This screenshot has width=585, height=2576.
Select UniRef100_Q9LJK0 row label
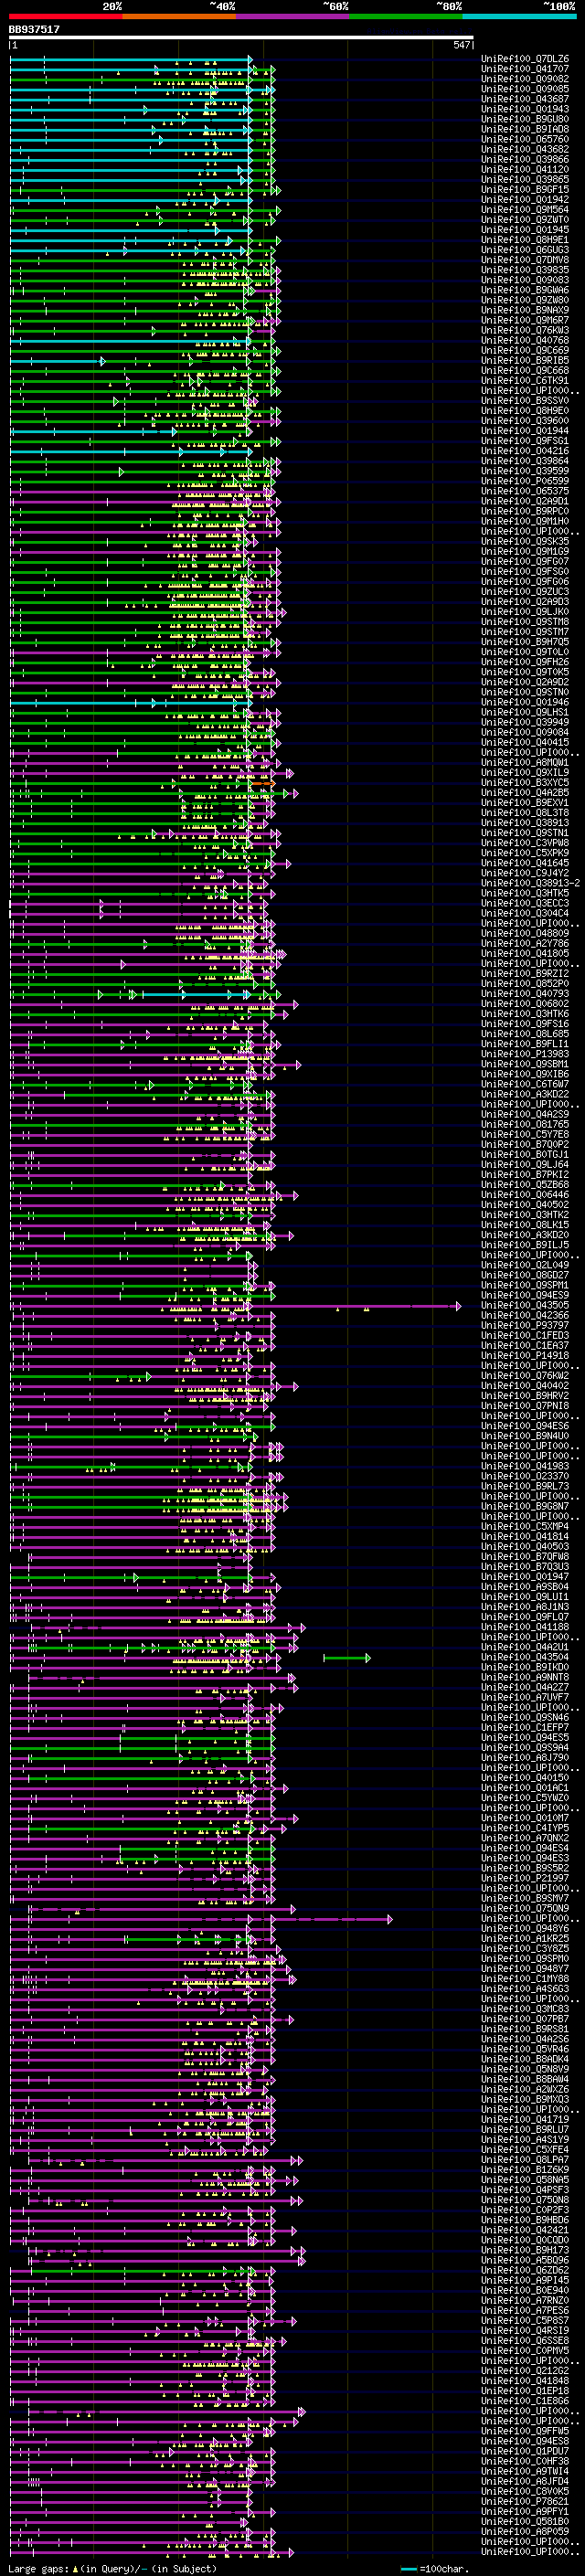click(525, 612)
